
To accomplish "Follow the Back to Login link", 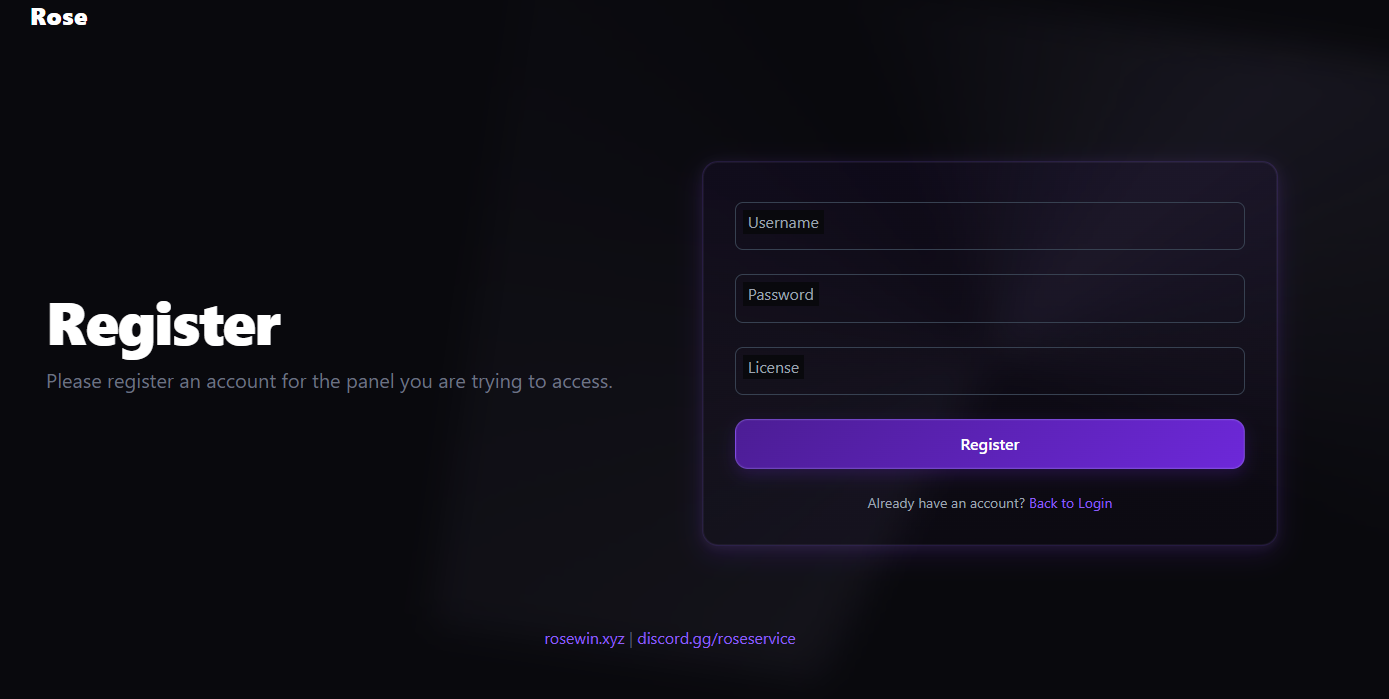I will [x=1070, y=503].
